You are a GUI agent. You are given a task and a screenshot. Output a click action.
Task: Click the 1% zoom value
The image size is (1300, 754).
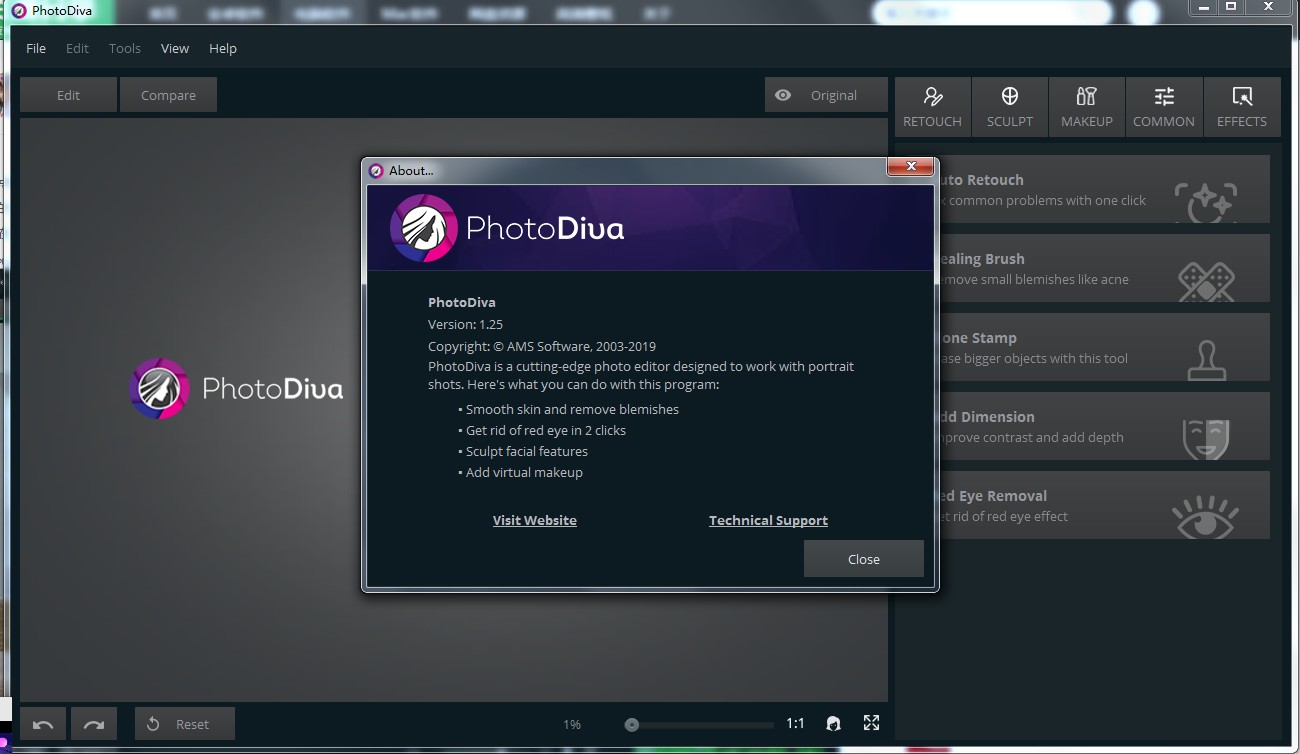click(572, 724)
